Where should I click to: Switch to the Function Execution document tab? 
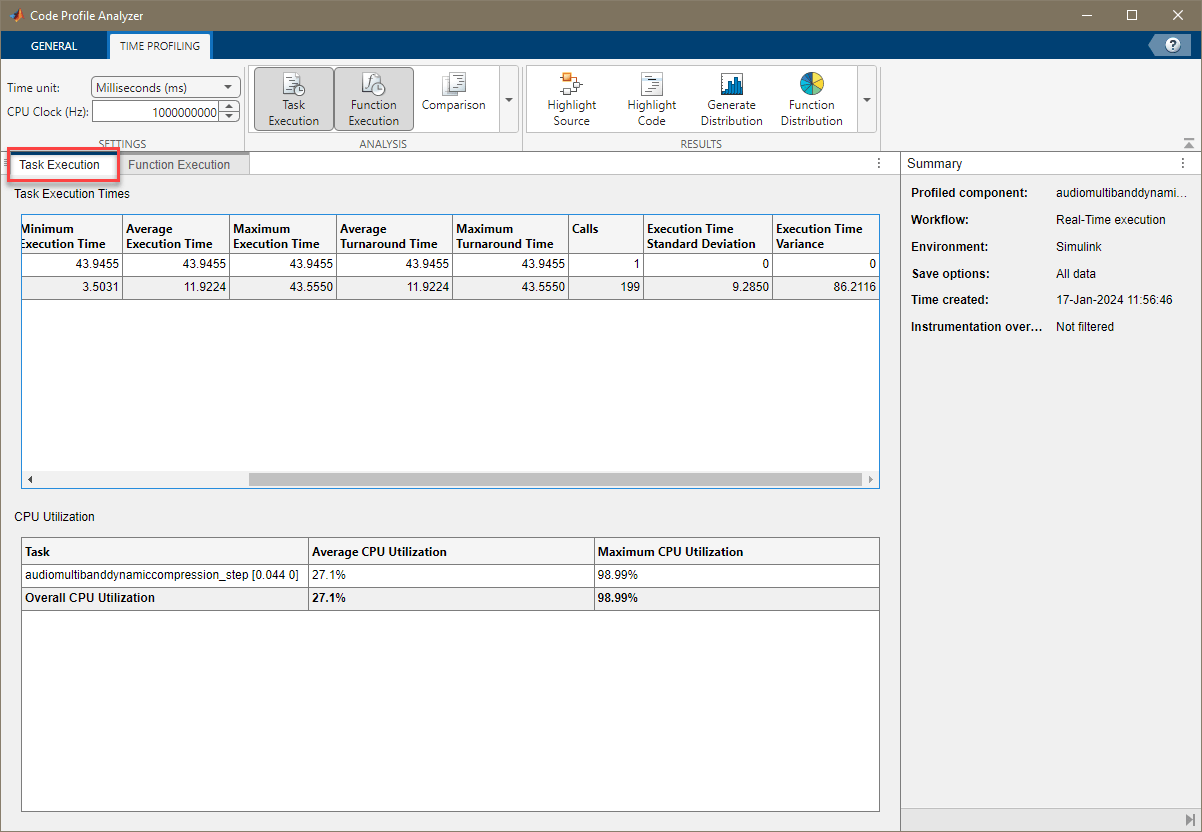(x=179, y=165)
